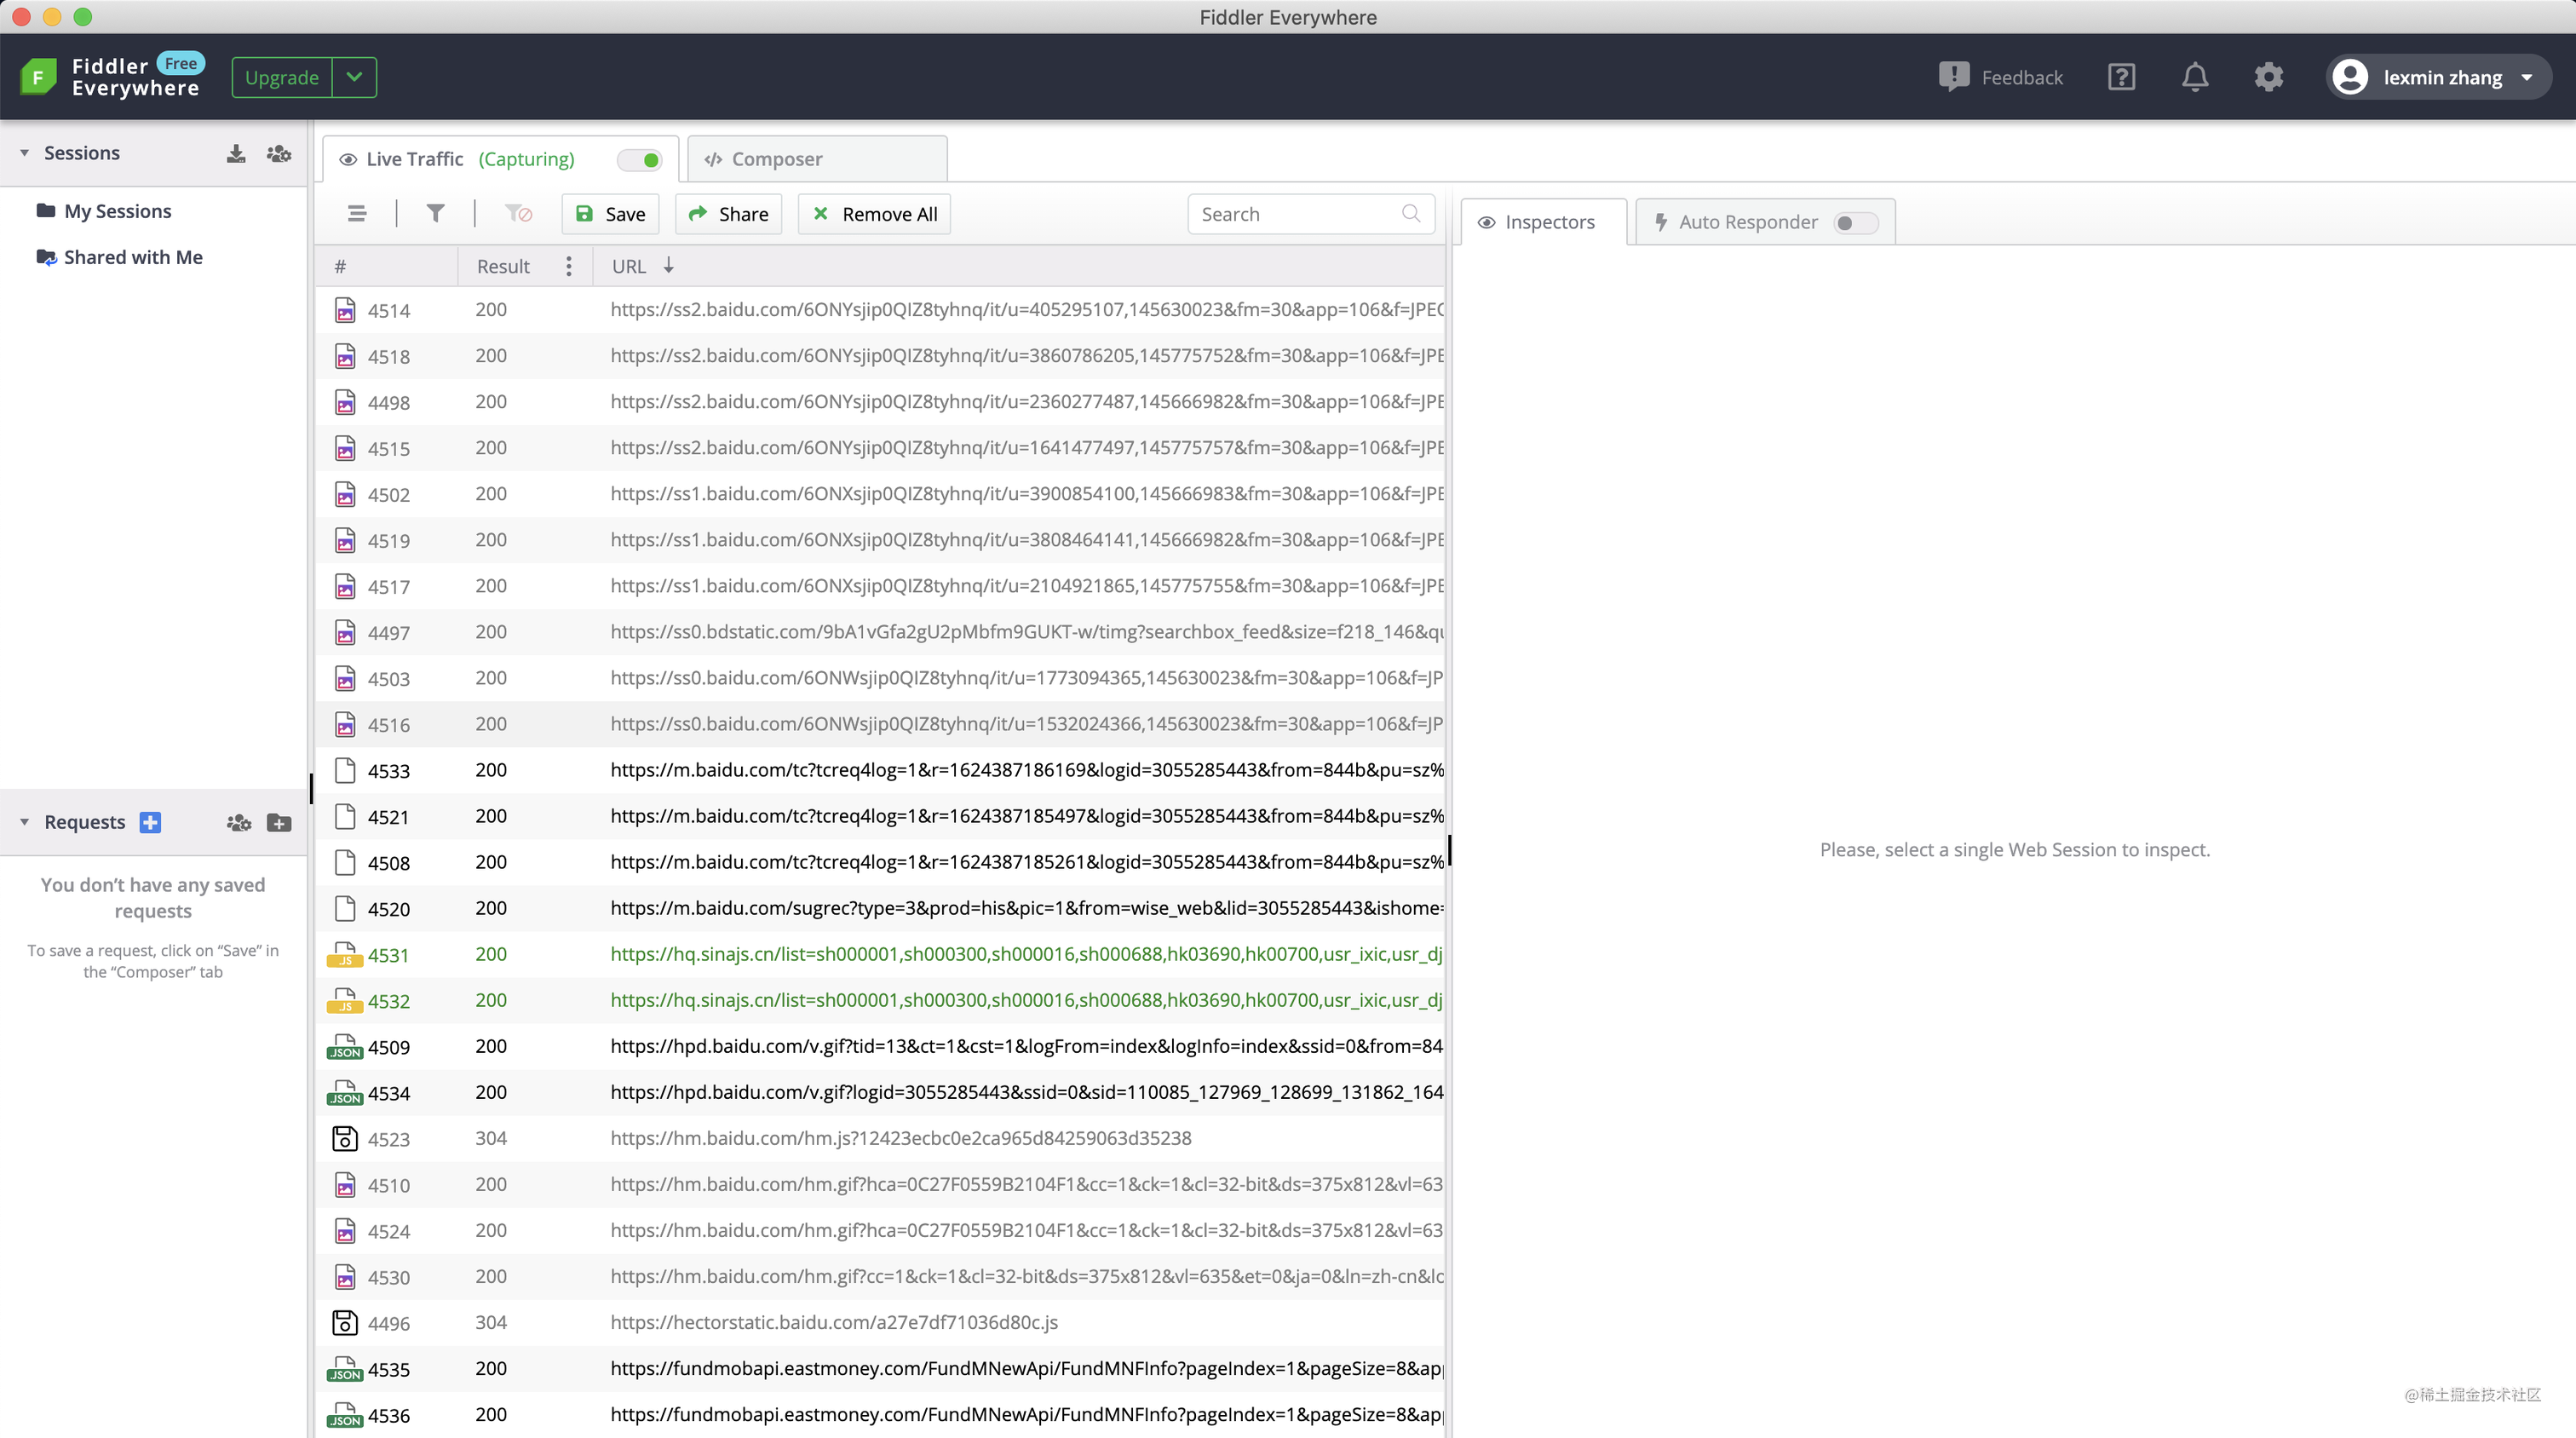This screenshot has height=1438, width=2576.
Task: Collapse the Requests panel
Action: (x=24, y=822)
